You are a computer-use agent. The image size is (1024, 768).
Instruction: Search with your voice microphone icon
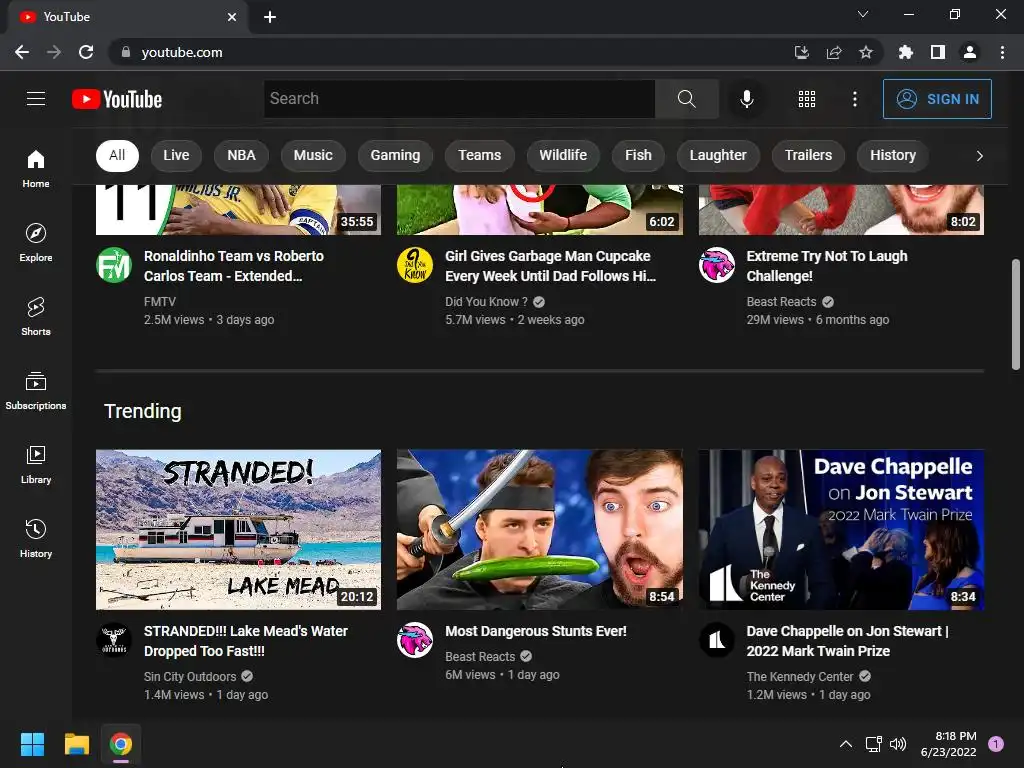pyautogui.click(x=746, y=99)
